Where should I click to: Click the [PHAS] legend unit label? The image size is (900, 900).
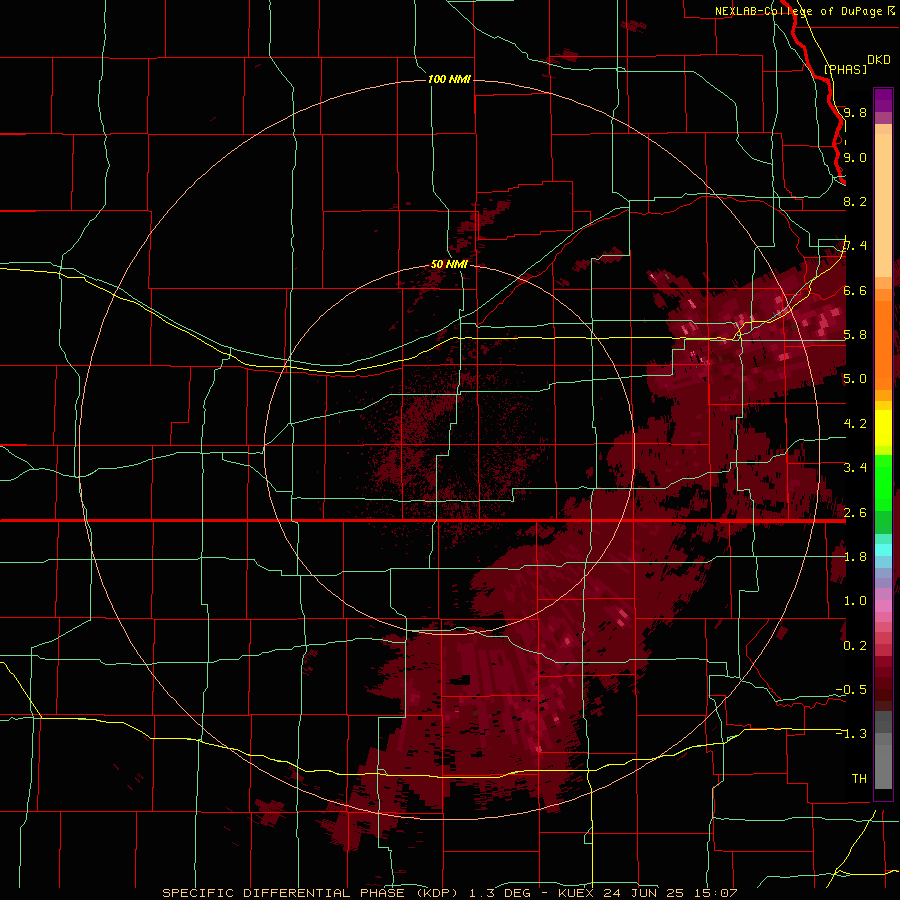point(845,69)
